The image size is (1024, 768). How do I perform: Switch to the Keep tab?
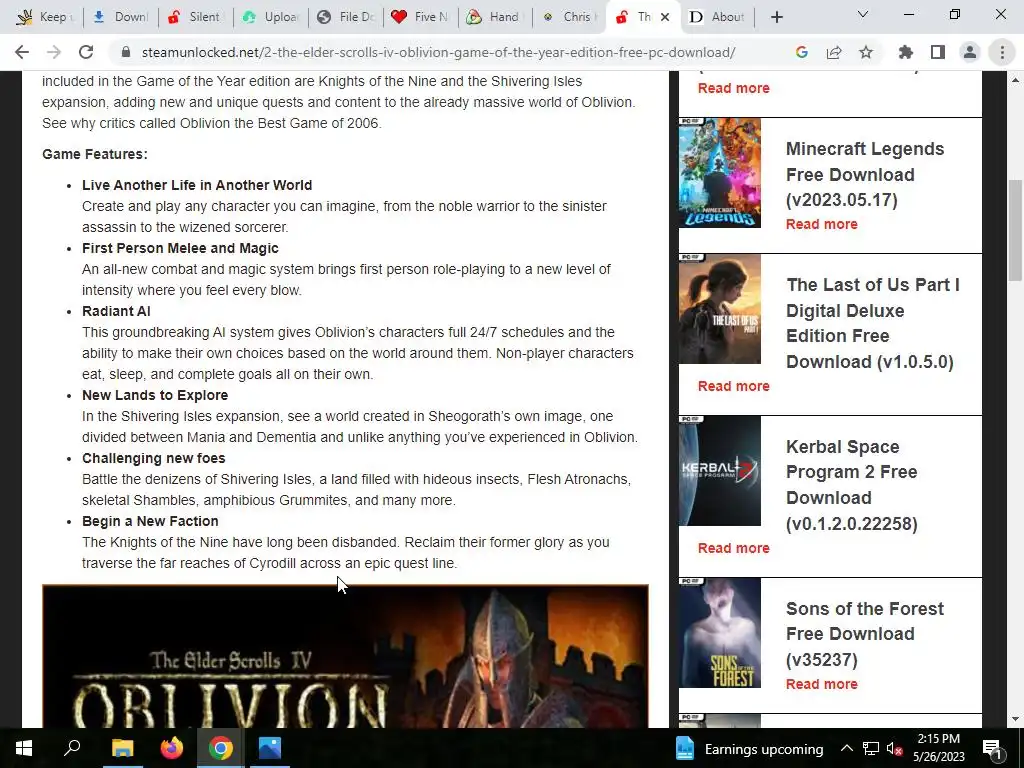coord(45,17)
